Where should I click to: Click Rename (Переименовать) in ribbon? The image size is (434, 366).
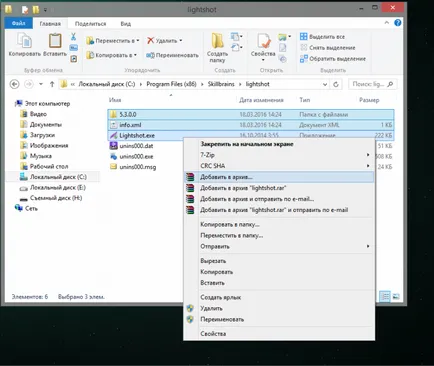click(172, 55)
